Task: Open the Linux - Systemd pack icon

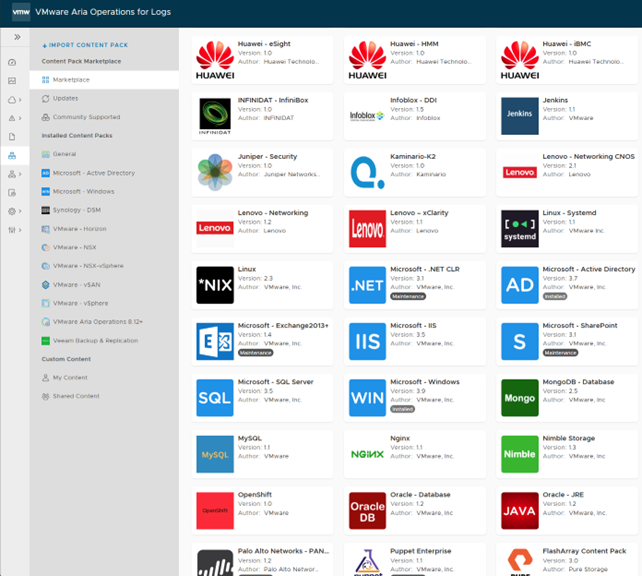Action: click(x=520, y=229)
